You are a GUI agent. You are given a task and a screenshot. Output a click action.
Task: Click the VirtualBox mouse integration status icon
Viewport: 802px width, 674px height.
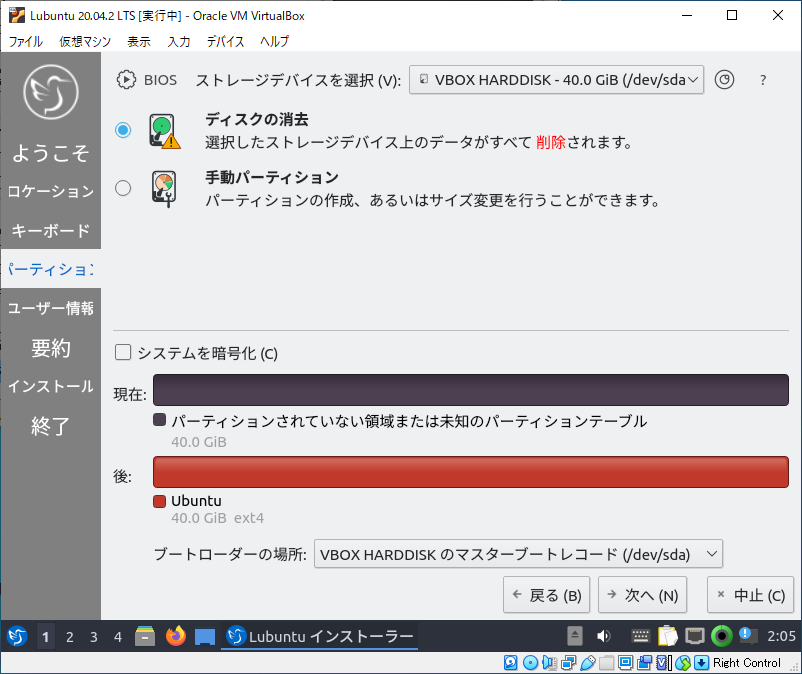point(683,663)
